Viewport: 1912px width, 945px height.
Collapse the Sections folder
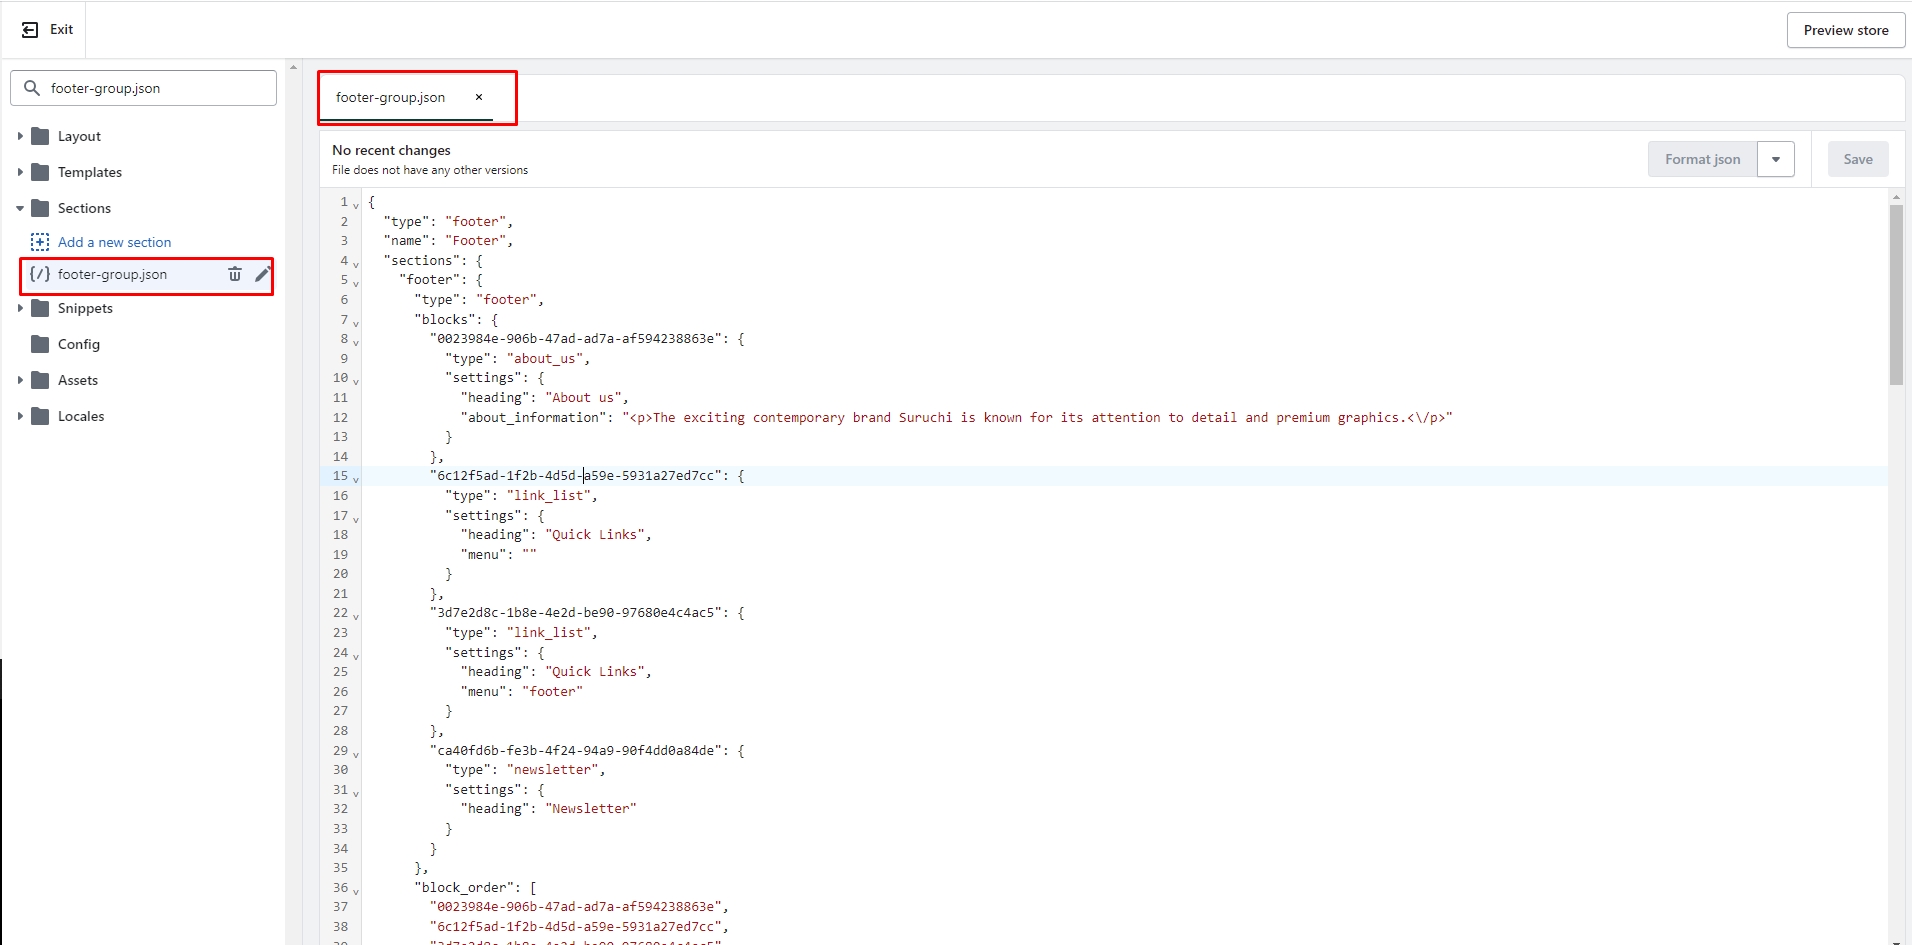pos(20,208)
